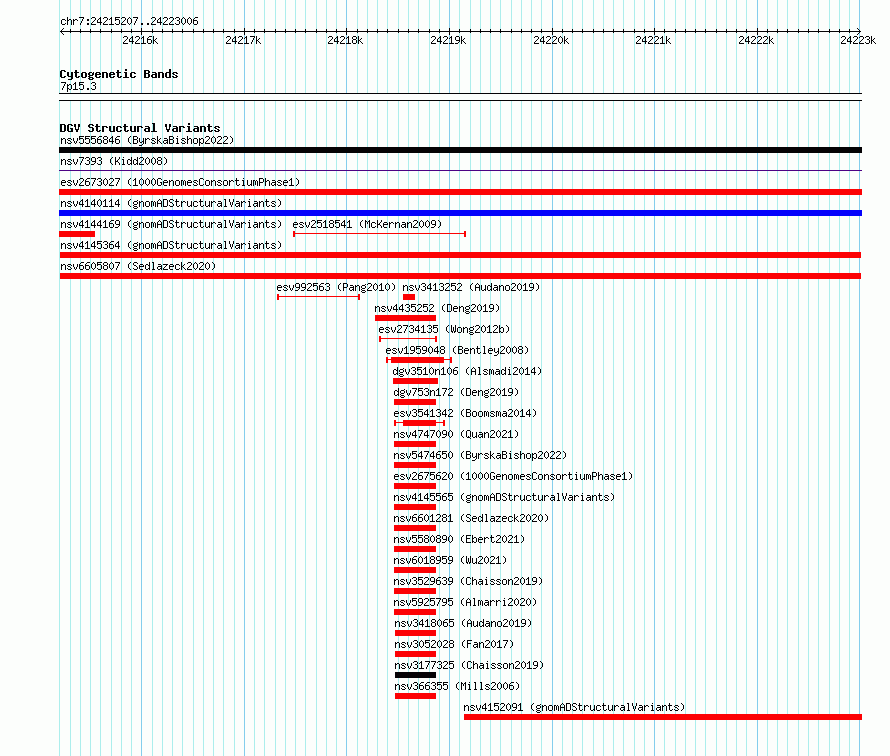890x756 pixels.
Task: Click nsv5925795 (Almarri2020) label
Action: click(465, 602)
